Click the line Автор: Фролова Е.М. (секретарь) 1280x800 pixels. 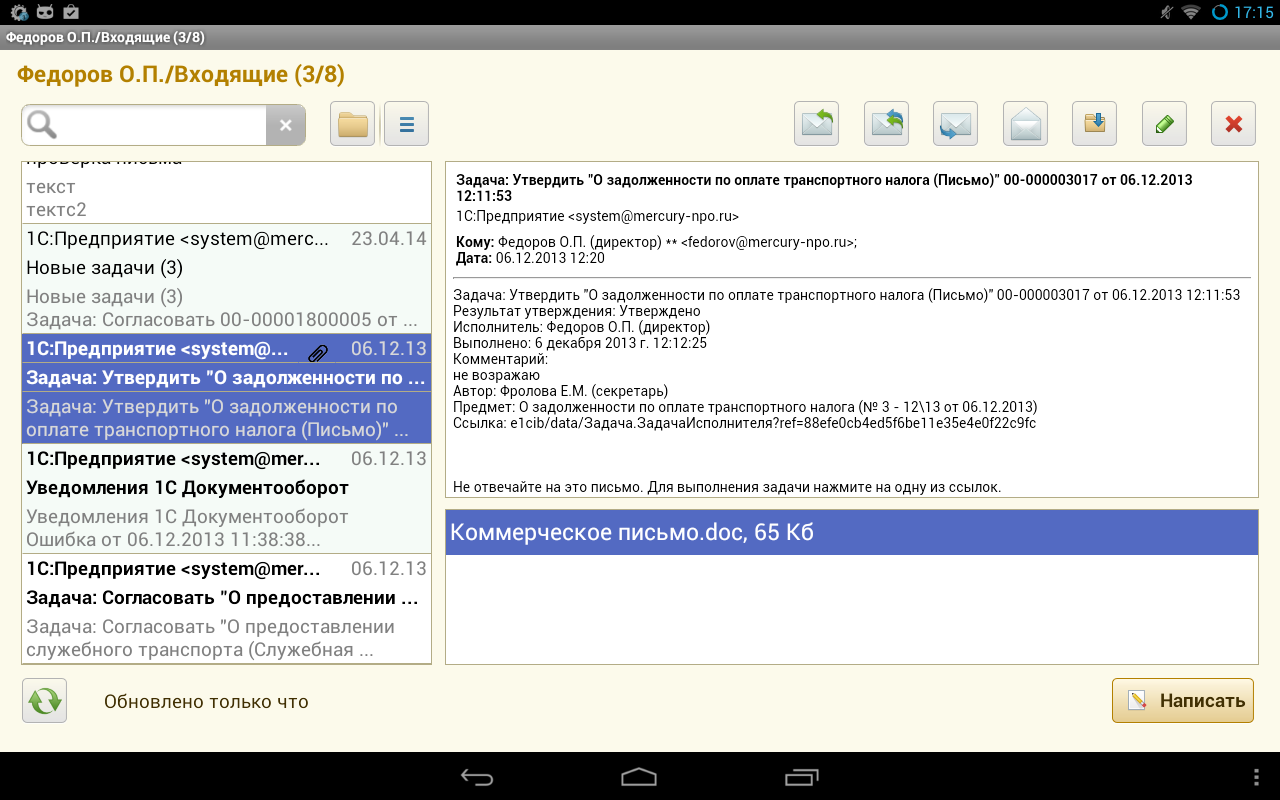tap(560, 391)
